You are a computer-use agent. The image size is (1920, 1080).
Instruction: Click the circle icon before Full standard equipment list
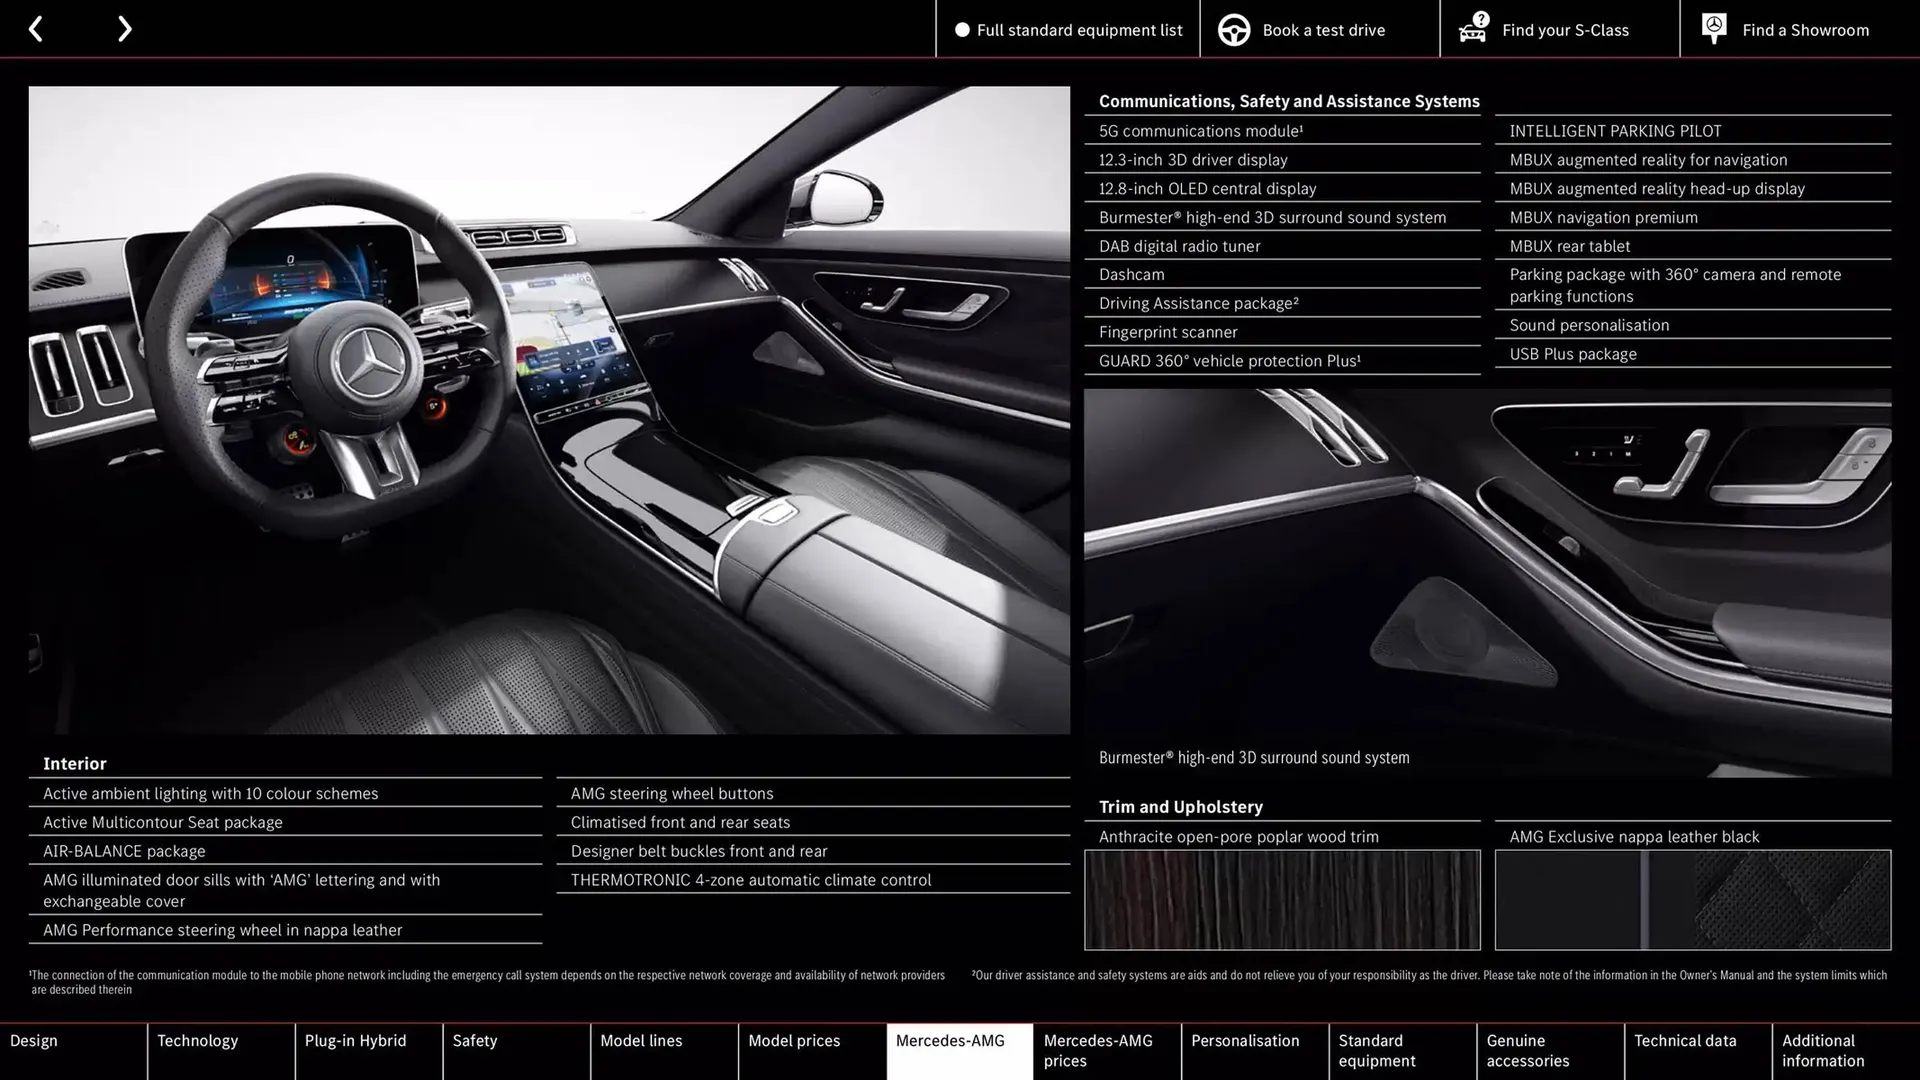(962, 30)
